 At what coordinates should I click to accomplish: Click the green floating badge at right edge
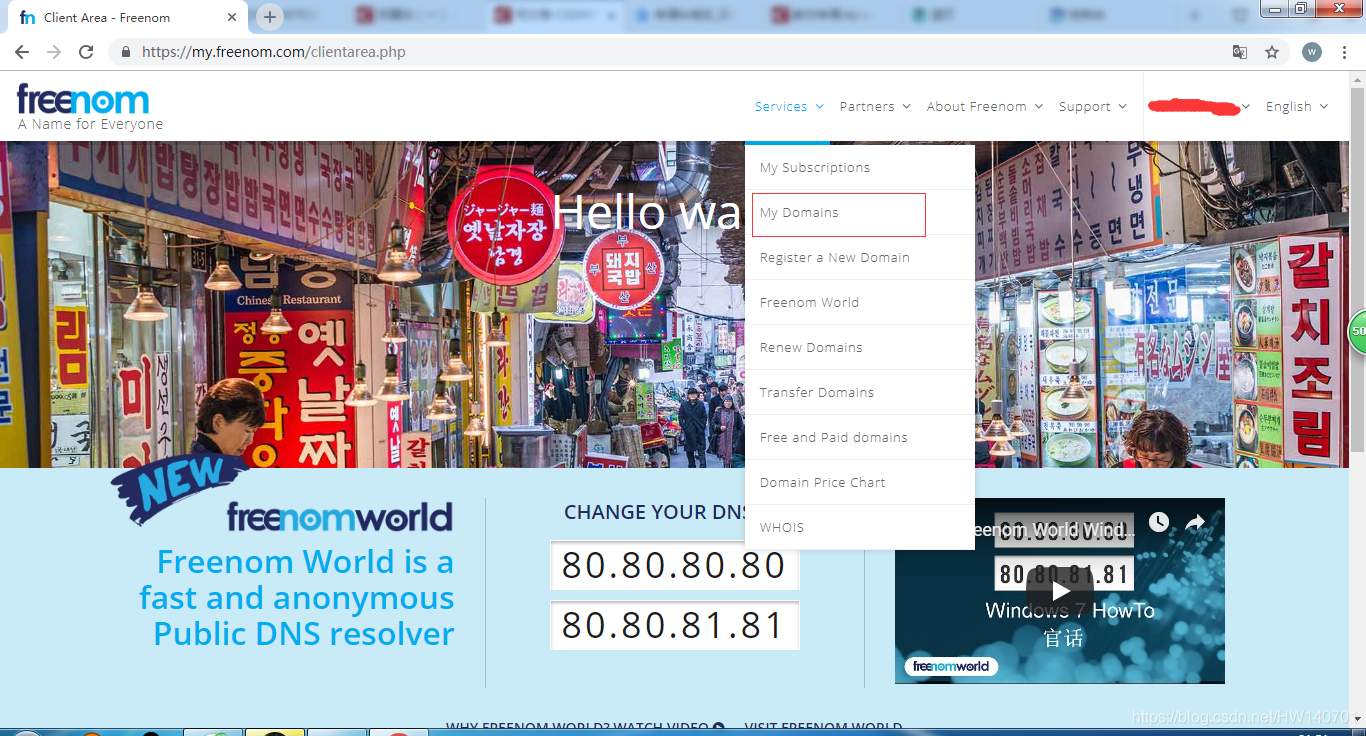(x=1356, y=331)
